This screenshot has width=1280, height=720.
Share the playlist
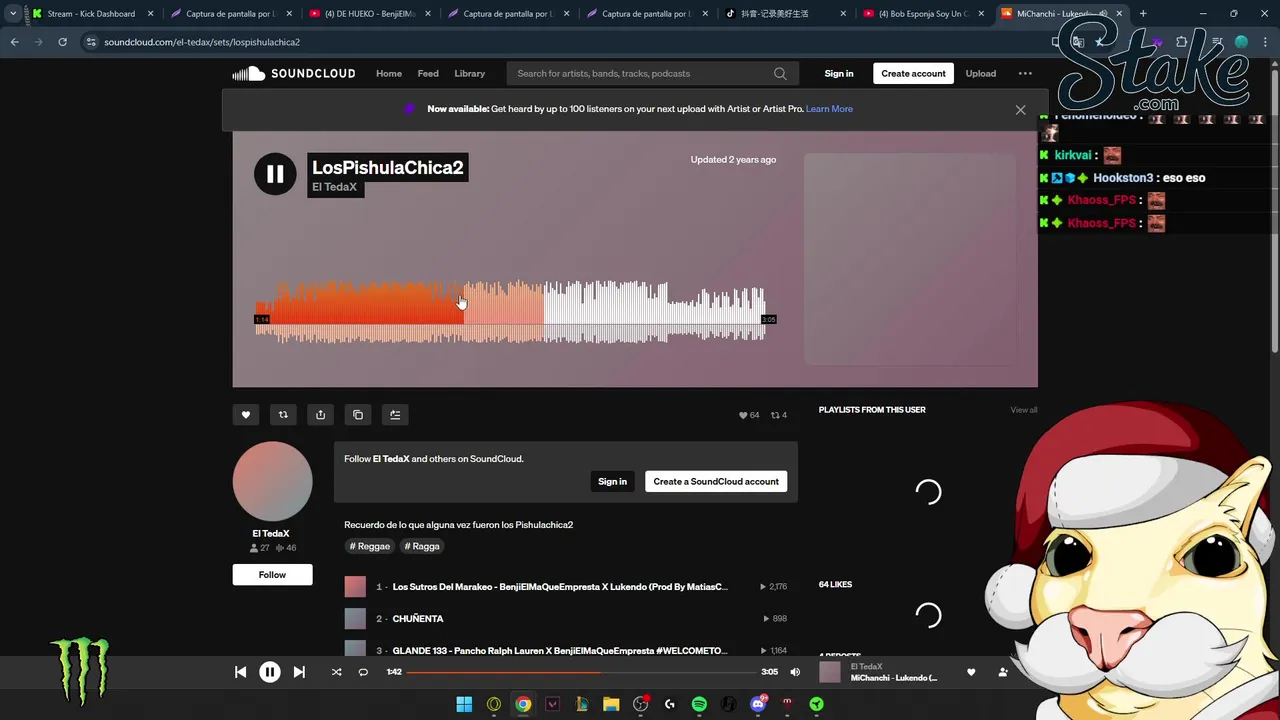point(320,415)
